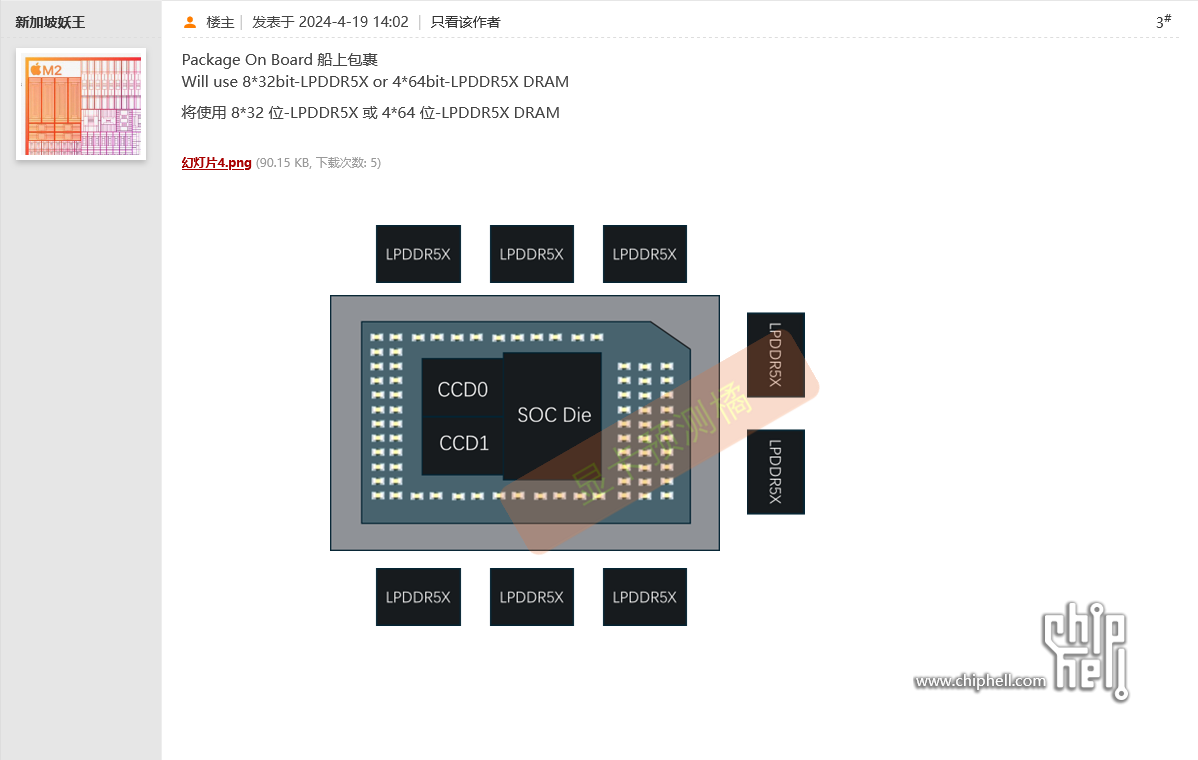The width and height of the screenshot is (1198, 760).
Task: Click the M2 chip avatar thumbnail
Action: pos(81,104)
